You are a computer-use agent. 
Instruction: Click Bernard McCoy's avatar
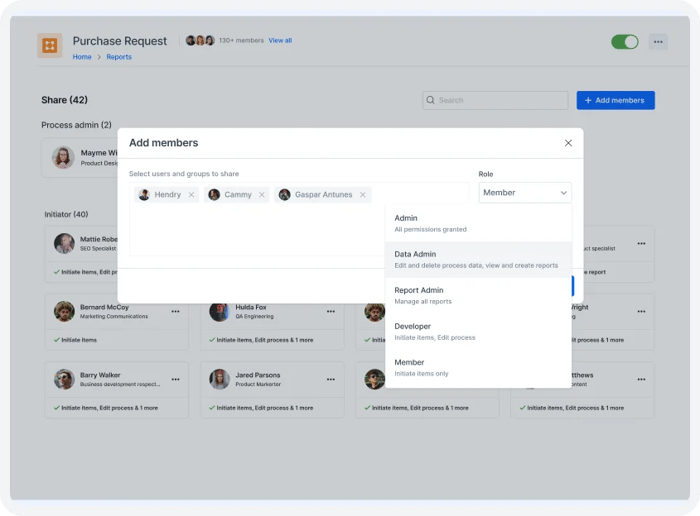coord(64,311)
